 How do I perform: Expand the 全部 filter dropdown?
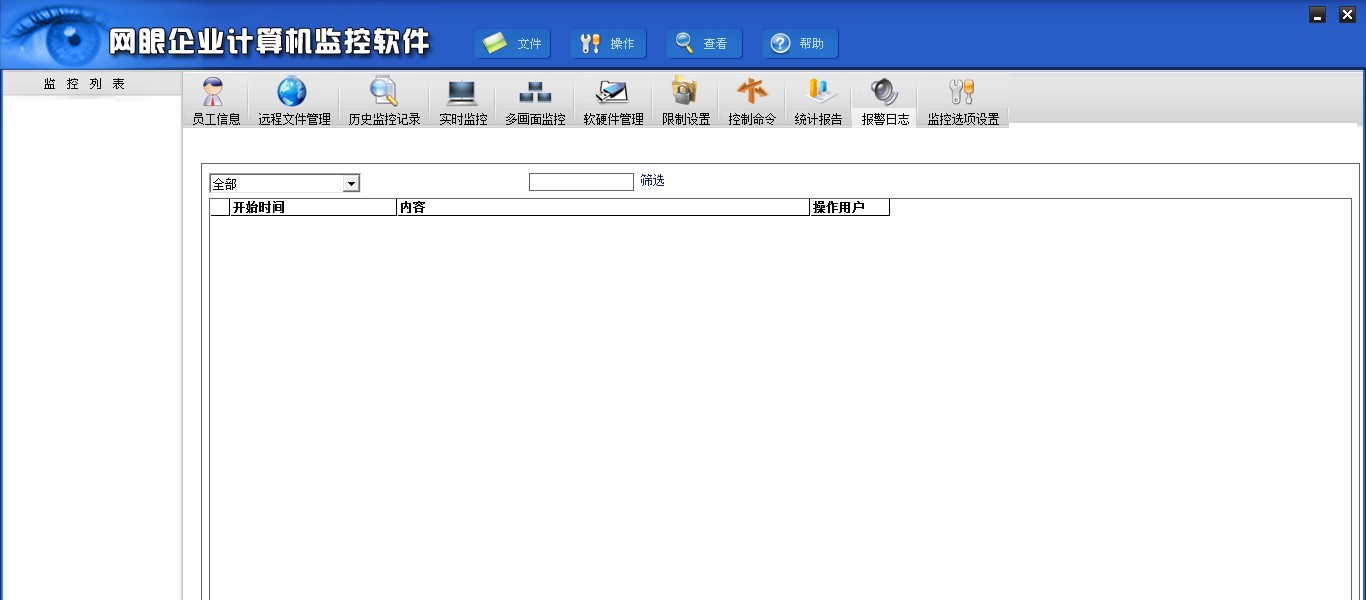click(351, 184)
